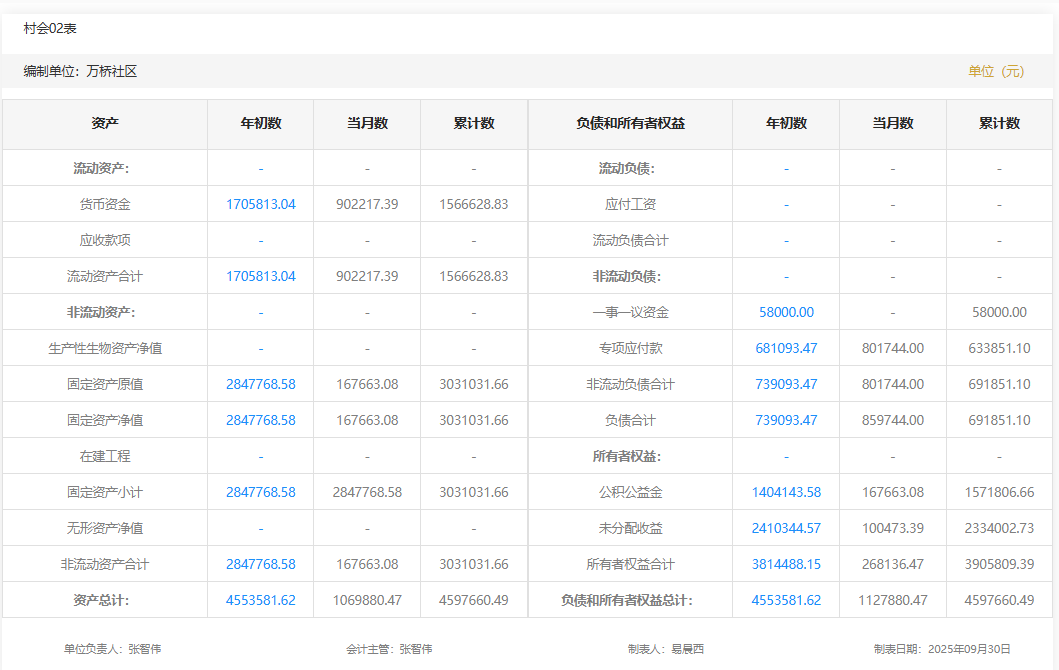Click 一事一议资金 年初数 link 58000.00

[x=786, y=312]
